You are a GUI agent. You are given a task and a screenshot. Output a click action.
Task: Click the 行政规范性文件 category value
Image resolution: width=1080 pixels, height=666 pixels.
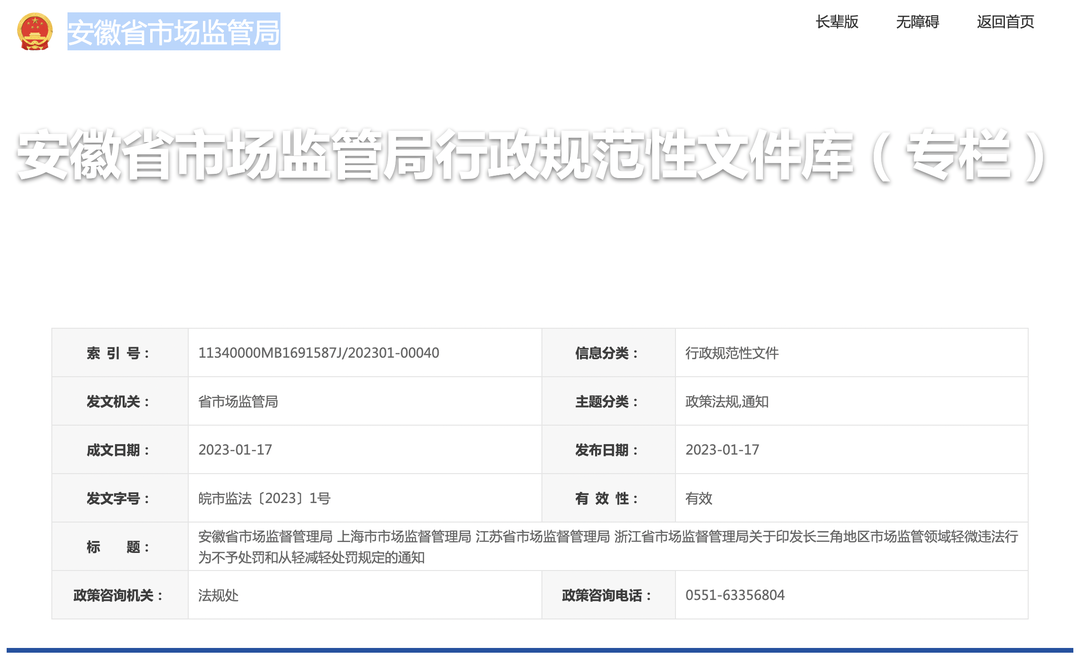point(731,353)
